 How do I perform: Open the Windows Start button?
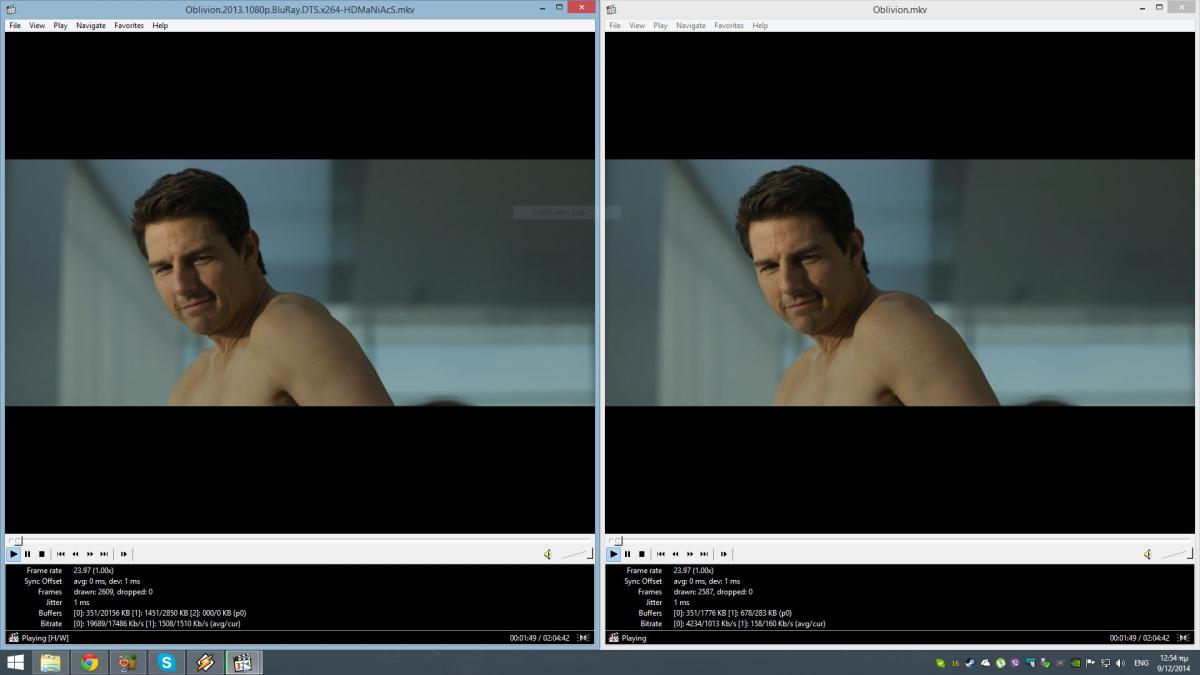pyautogui.click(x=15, y=662)
